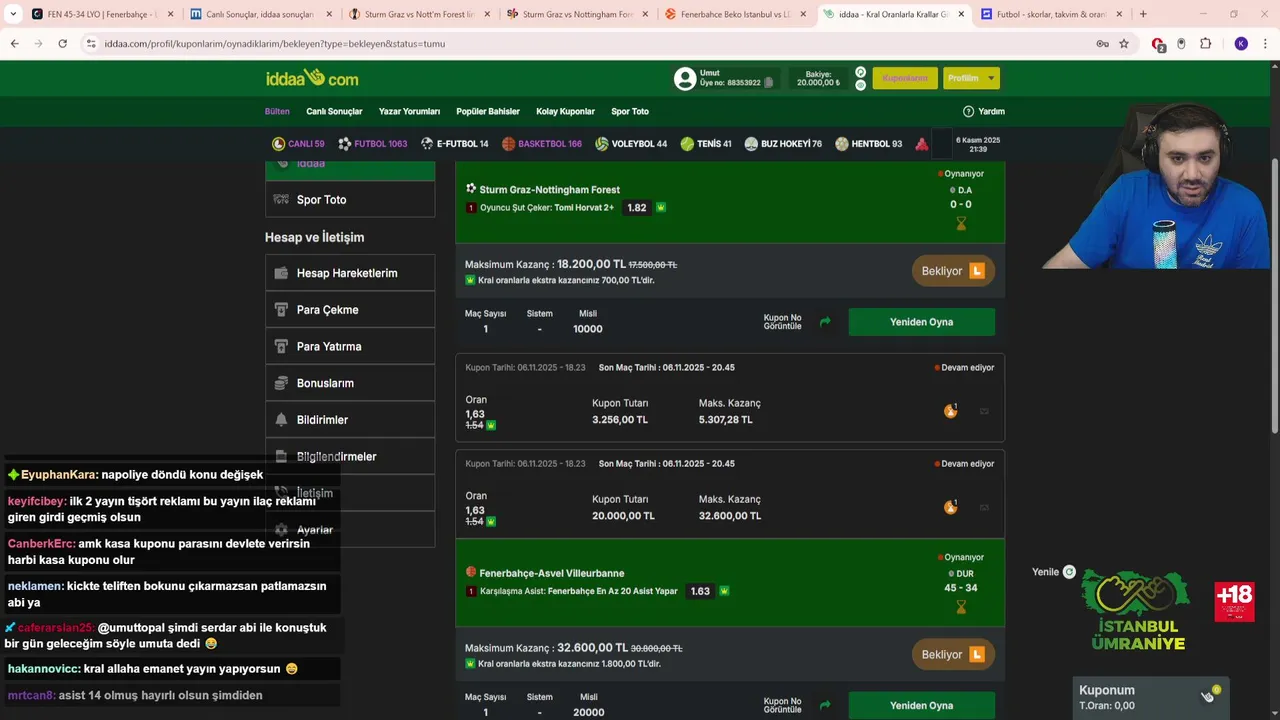Viewport: 1280px width, 720px height.
Task: Select BUZ HOKEYİ 76 sport category
Action: pyautogui.click(x=783, y=144)
